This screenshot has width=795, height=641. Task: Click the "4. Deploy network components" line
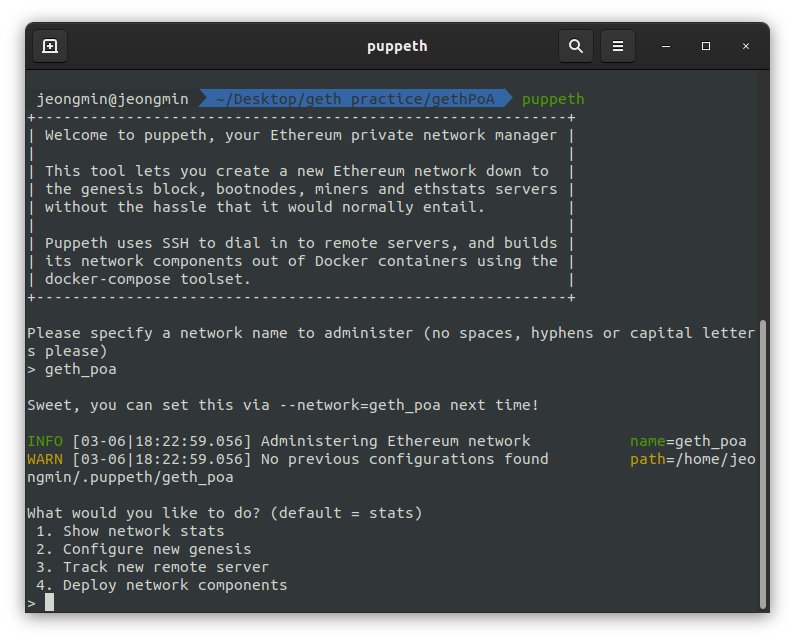[x=161, y=585]
